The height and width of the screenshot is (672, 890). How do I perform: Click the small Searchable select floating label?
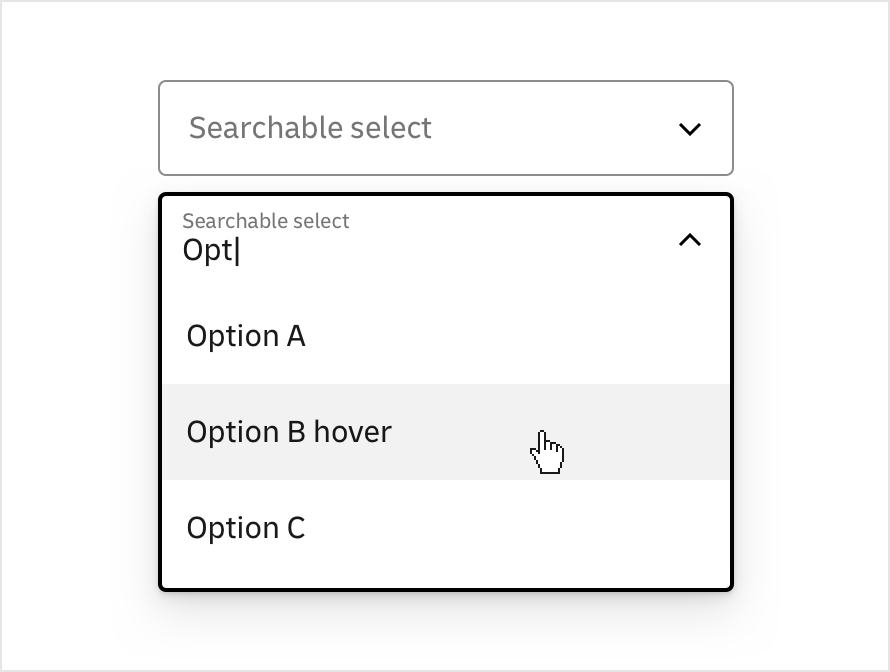[x=266, y=221]
